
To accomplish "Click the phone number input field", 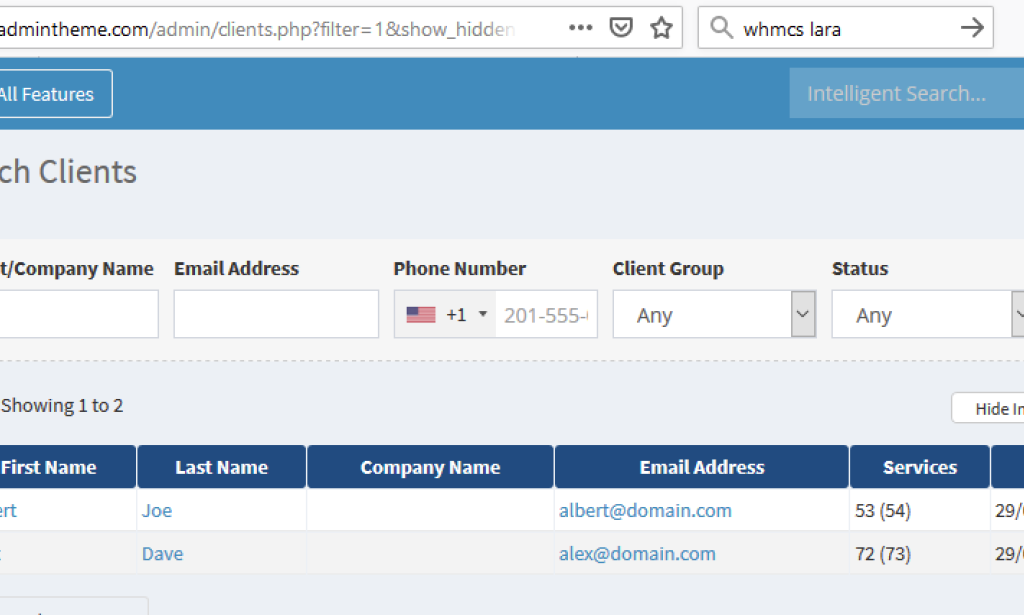I will (546, 313).
